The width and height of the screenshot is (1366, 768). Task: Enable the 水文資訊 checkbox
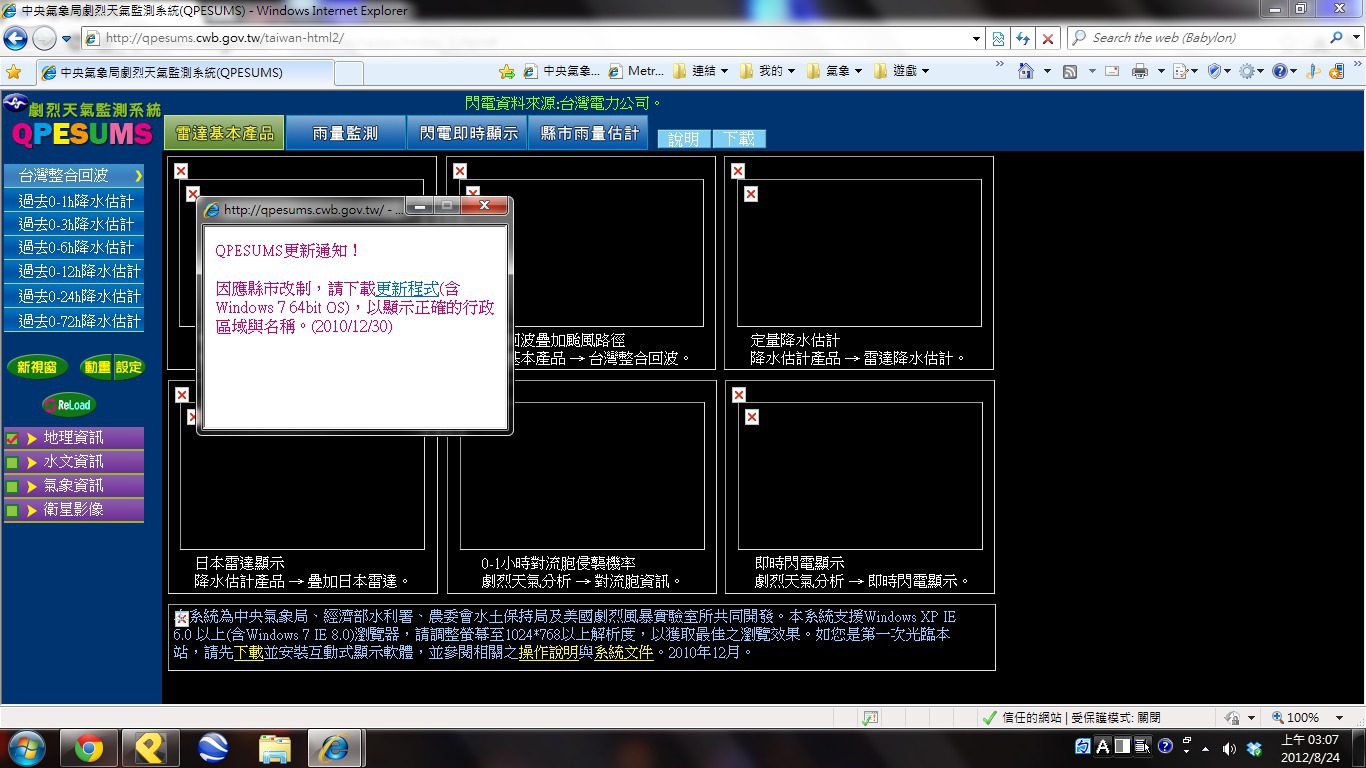point(12,462)
